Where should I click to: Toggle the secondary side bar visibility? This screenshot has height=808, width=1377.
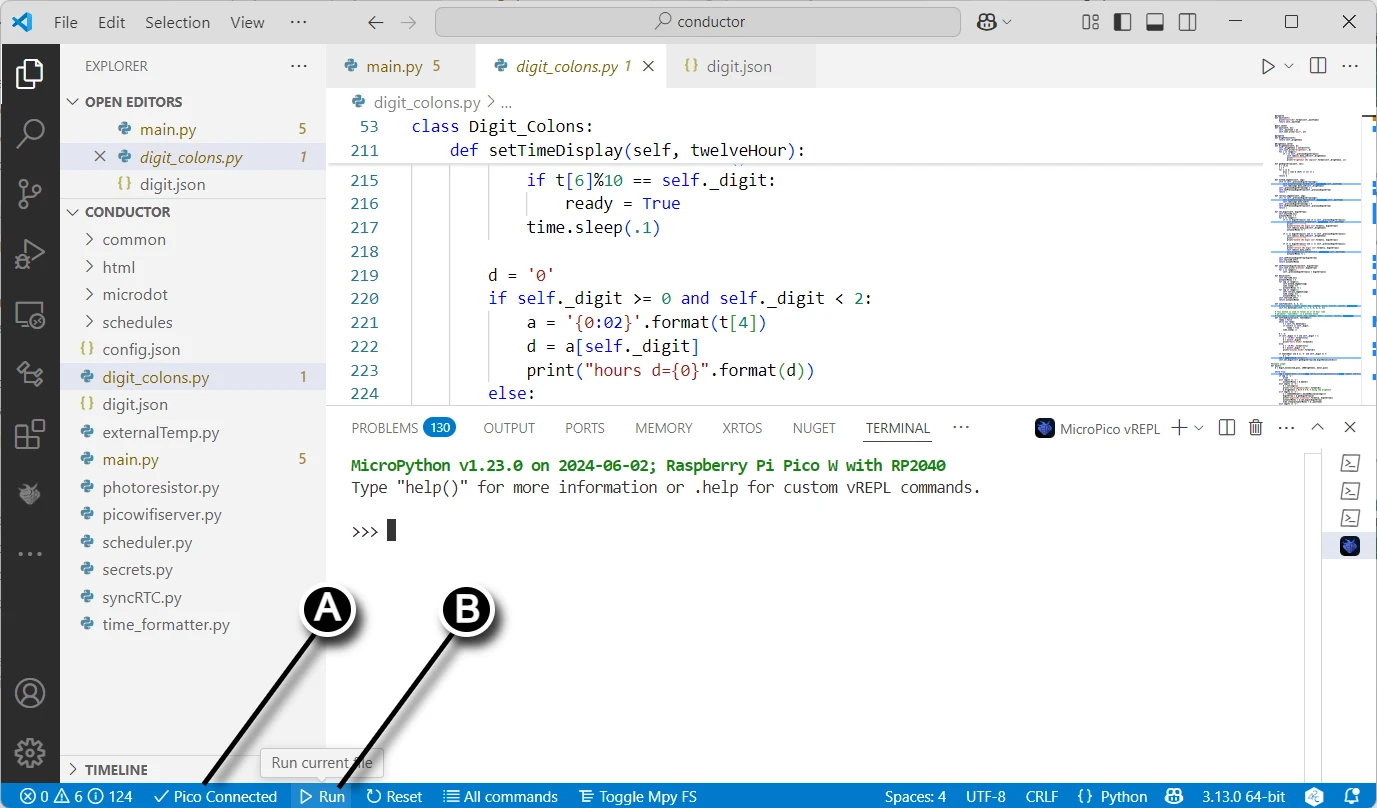click(x=1187, y=22)
